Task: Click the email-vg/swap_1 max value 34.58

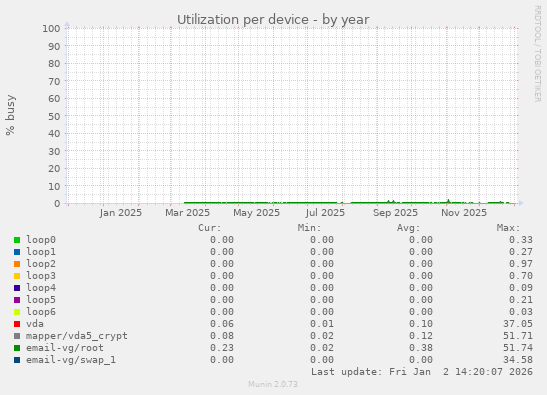Action: coord(518,360)
